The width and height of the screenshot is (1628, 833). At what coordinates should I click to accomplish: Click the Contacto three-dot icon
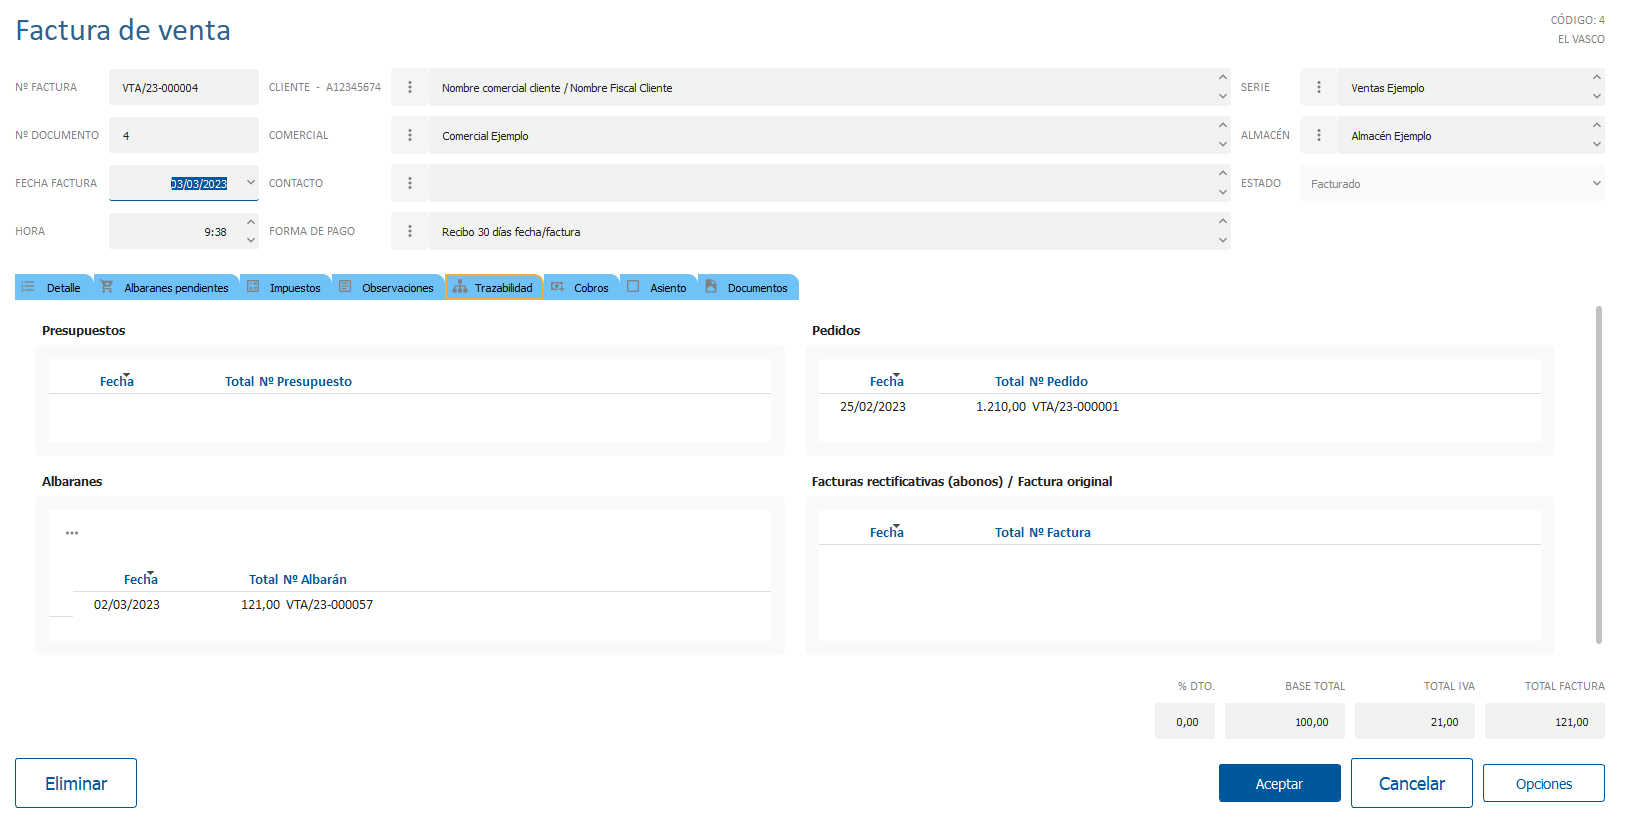pyautogui.click(x=409, y=183)
